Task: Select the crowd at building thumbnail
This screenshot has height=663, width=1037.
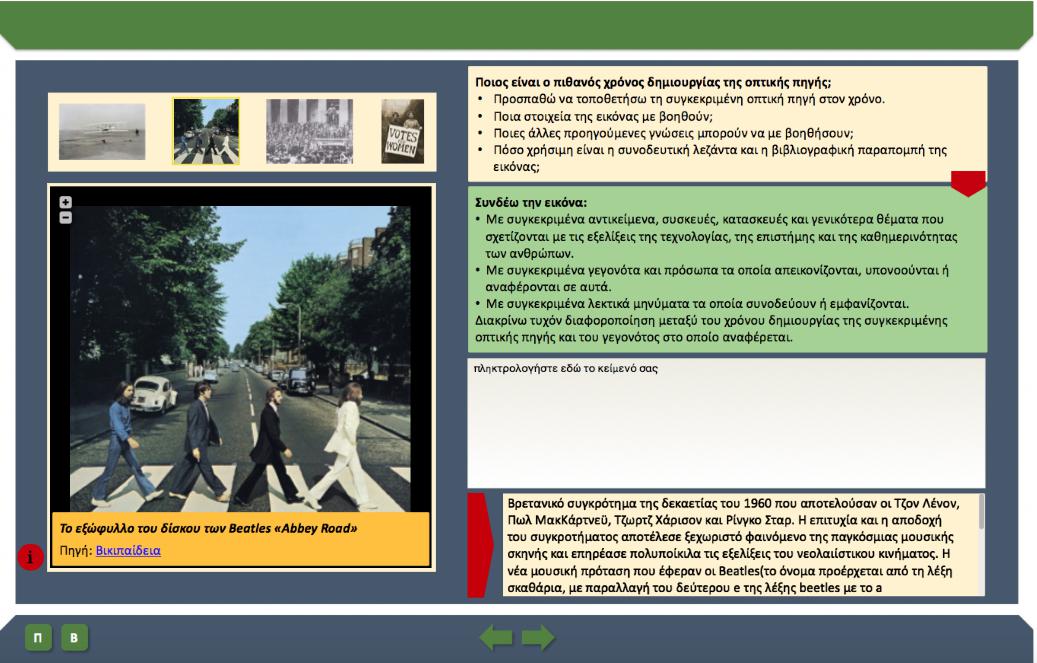Action: coord(310,131)
